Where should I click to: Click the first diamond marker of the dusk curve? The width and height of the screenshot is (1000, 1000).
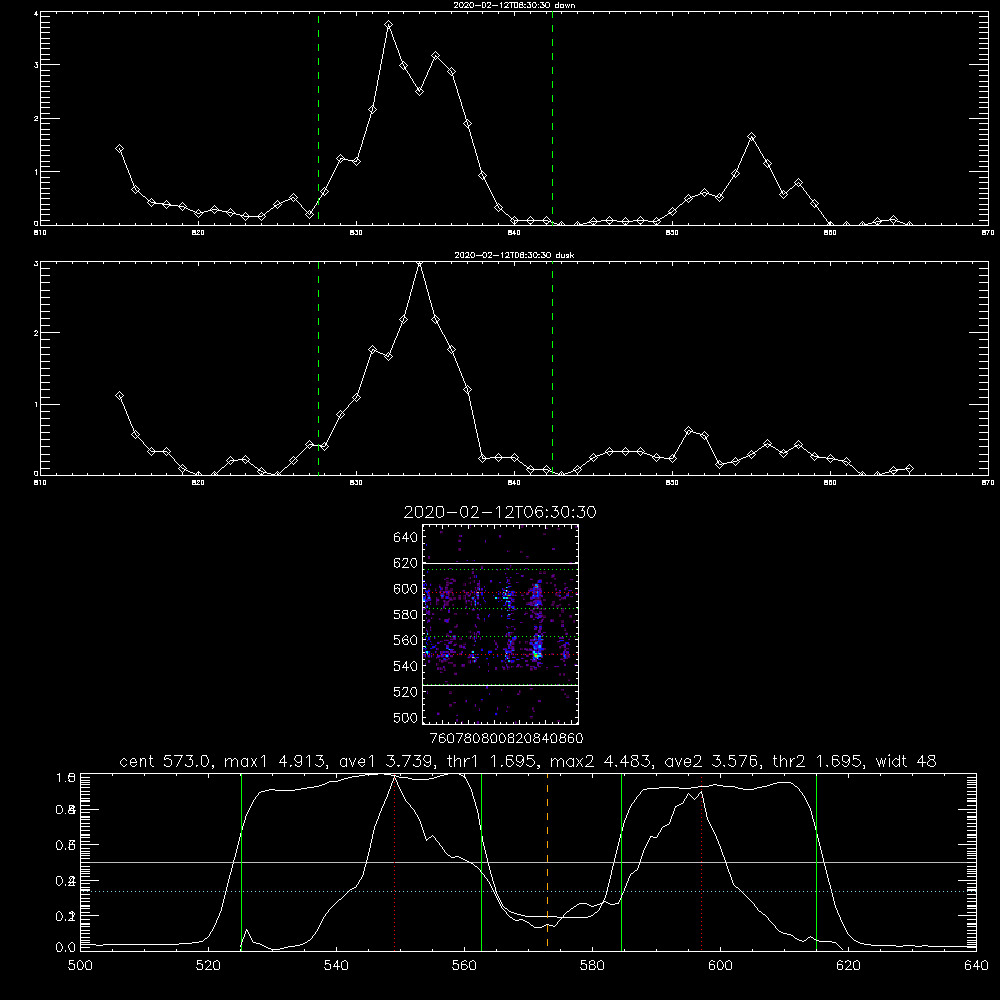tap(119, 396)
